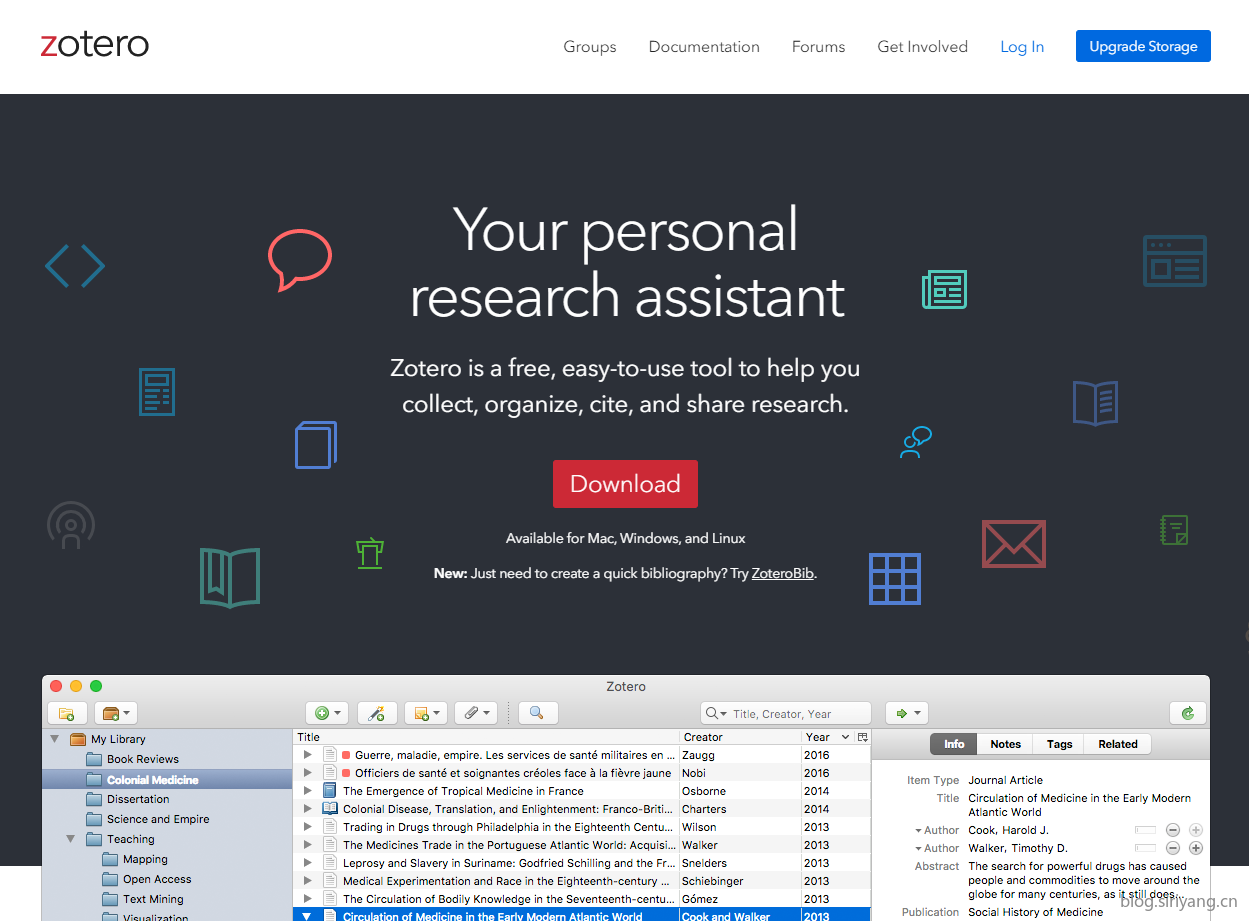The image size is (1249, 921).
Task: Click the Zotero logo in header
Action: coord(94,45)
